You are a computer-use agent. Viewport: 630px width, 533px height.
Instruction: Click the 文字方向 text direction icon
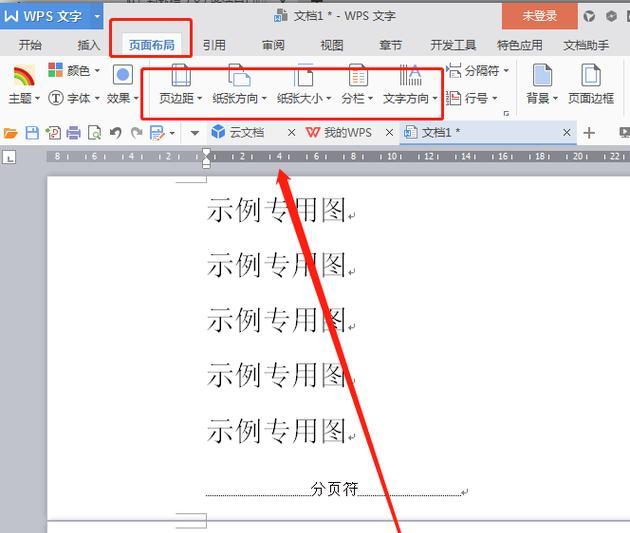[x=410, y=75]
